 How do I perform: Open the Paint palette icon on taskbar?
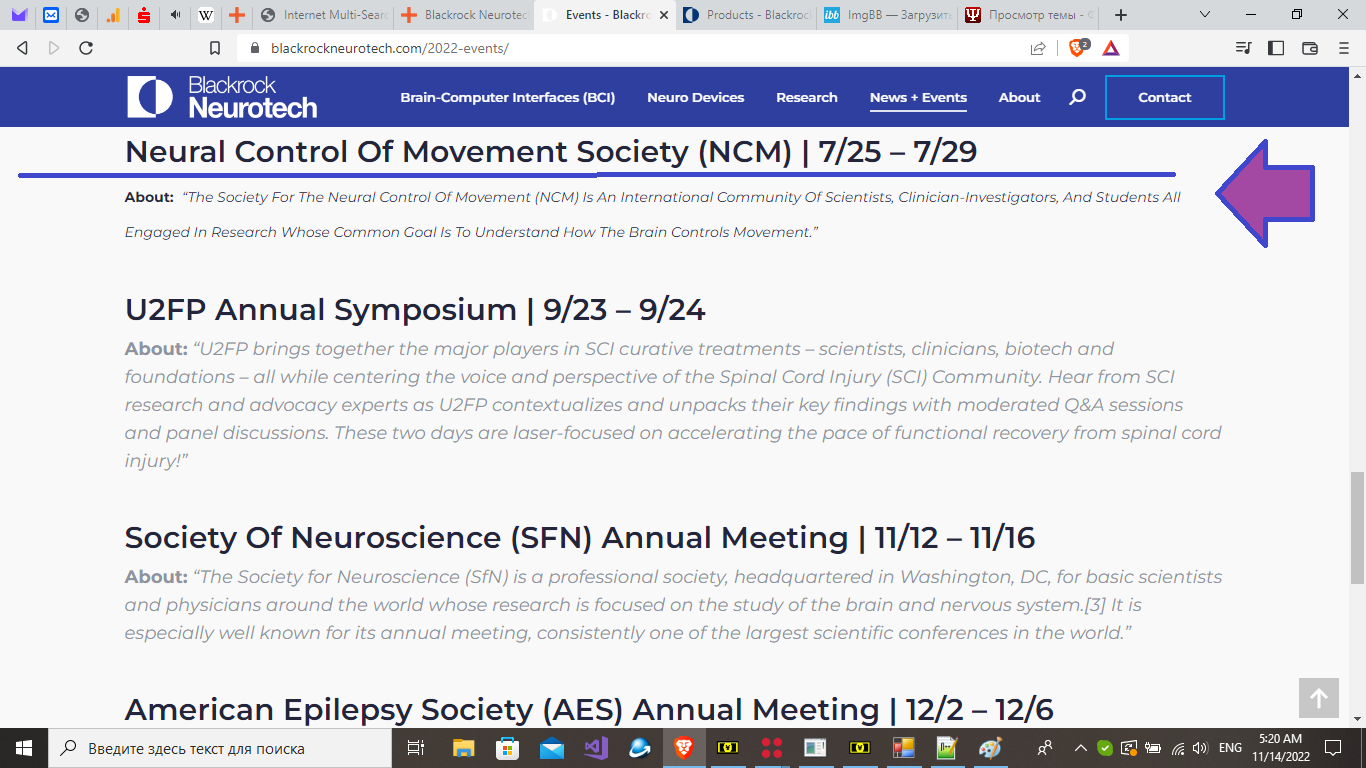tap(989, 748)
